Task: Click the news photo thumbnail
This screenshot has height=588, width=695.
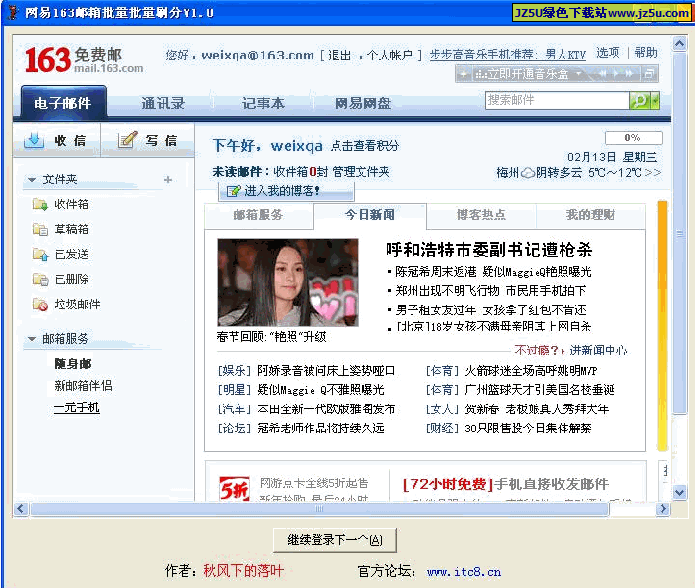Action: (x=288, y=283)
